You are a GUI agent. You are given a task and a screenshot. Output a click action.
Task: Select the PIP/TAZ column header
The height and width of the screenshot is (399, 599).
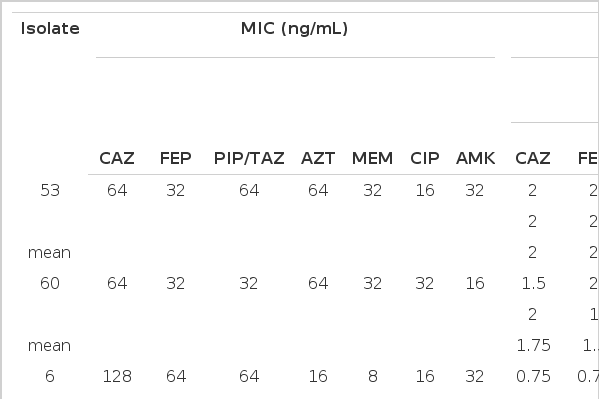tap(249, 158)
